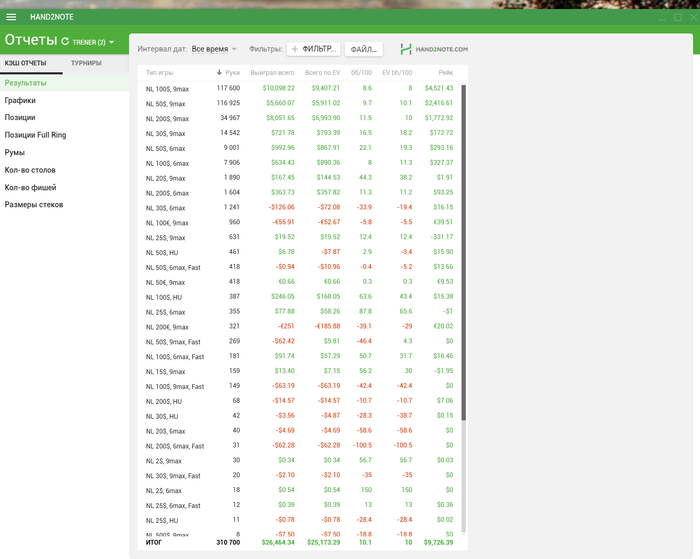Image resolution: width=700 pixels, height=559 pixels.
Task: Select the NL 20$, 6max row
Action: click(299, 430)
